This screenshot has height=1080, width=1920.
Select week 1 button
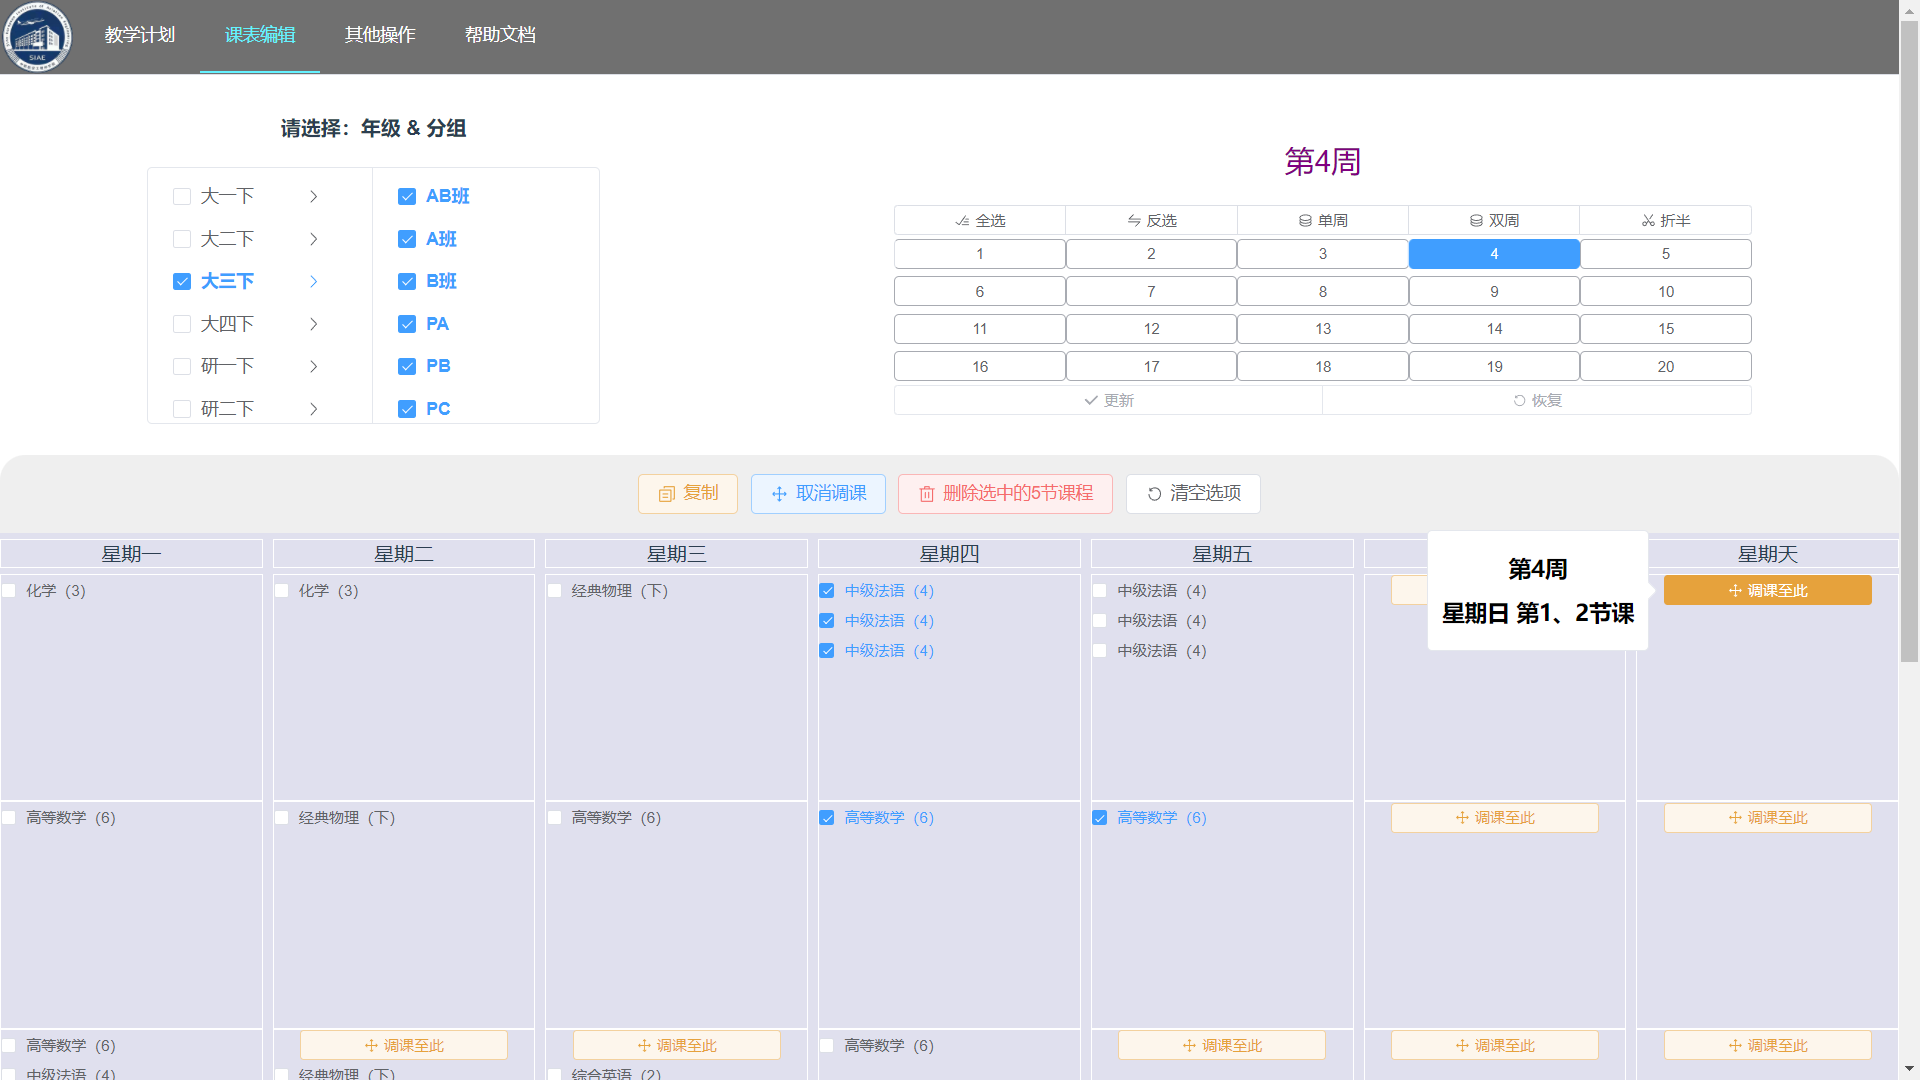click(x=980, y=254)
